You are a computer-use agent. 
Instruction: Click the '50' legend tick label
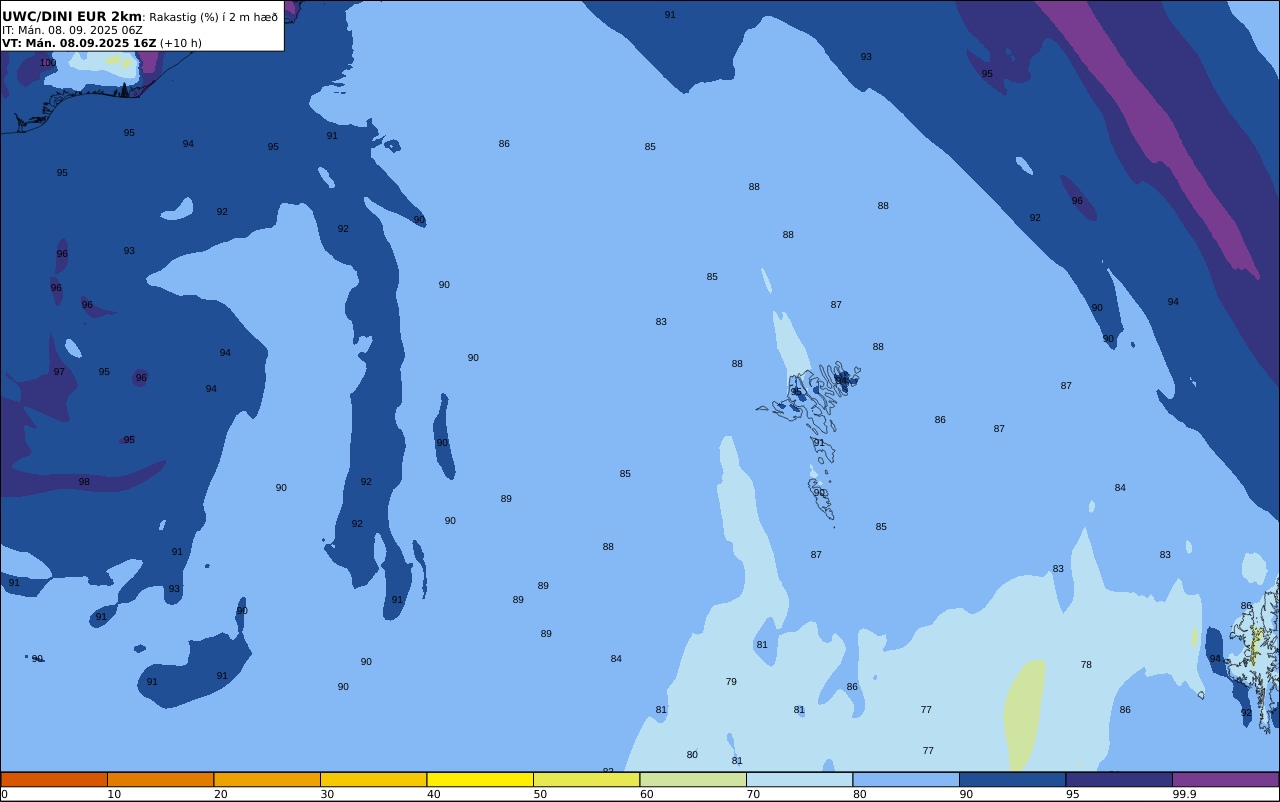point(540,794)
